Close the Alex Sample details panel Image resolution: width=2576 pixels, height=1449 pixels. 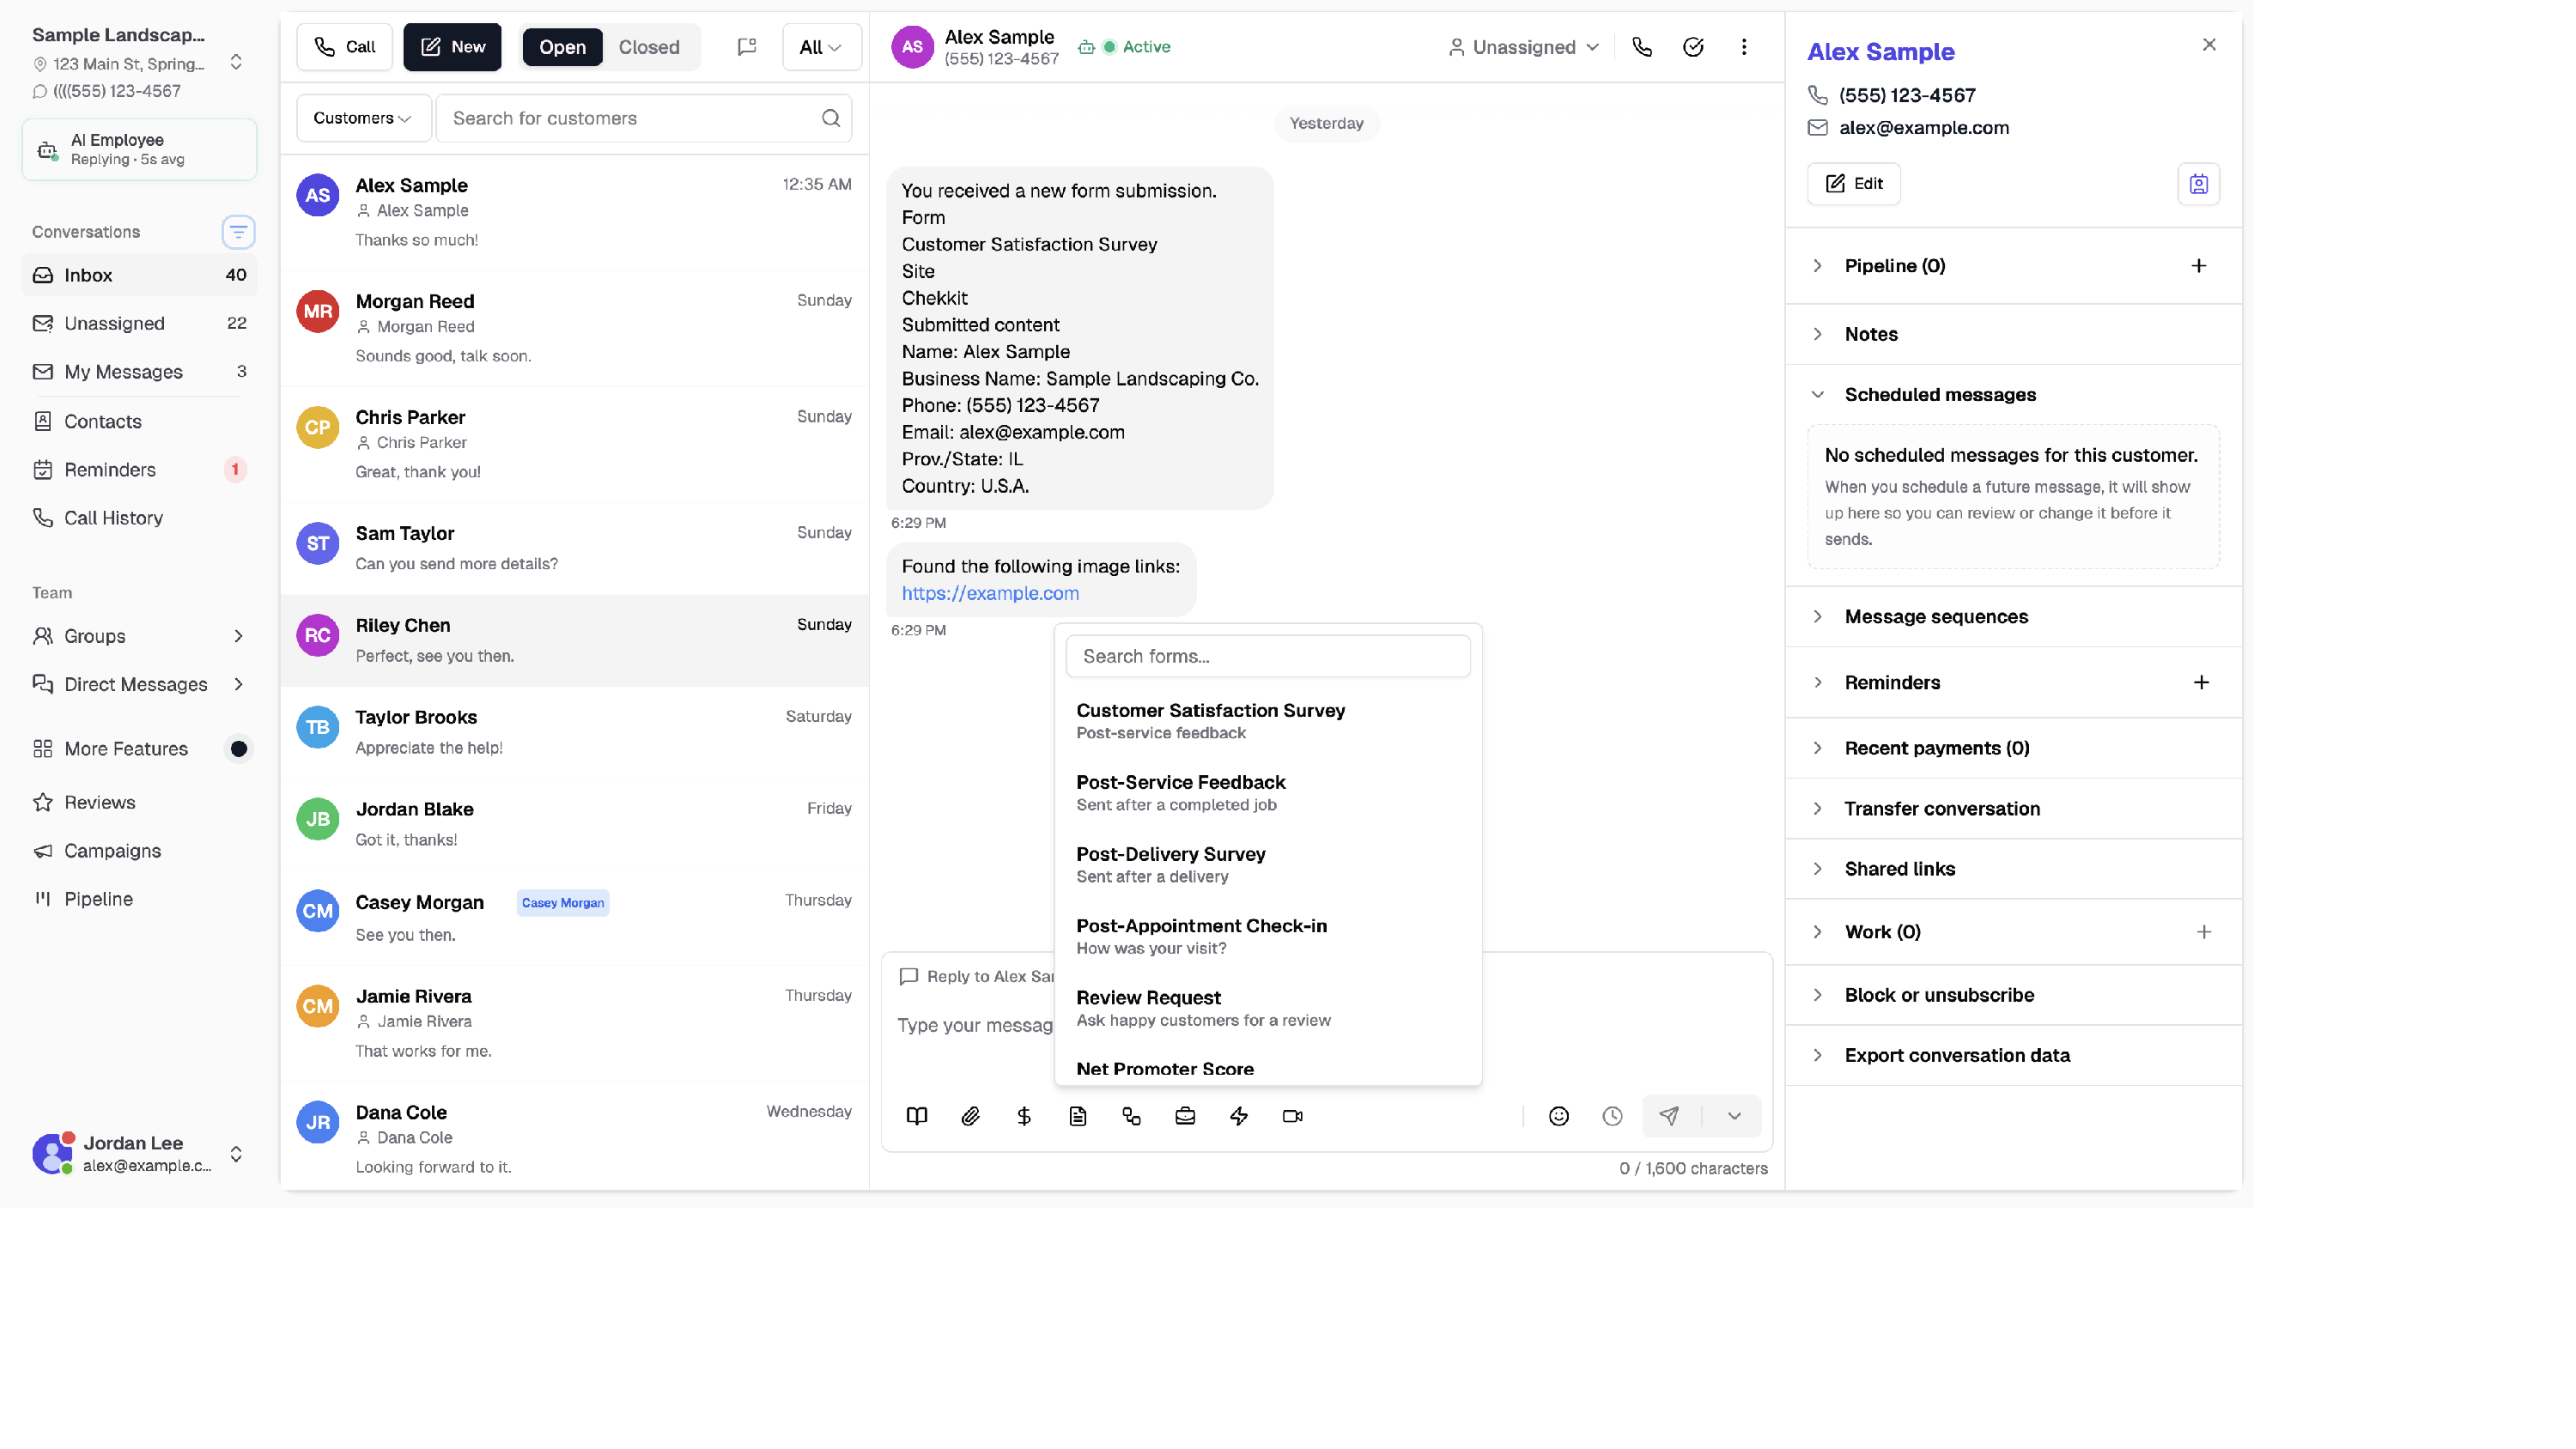pyautogui.click(x=2209, y=45)
